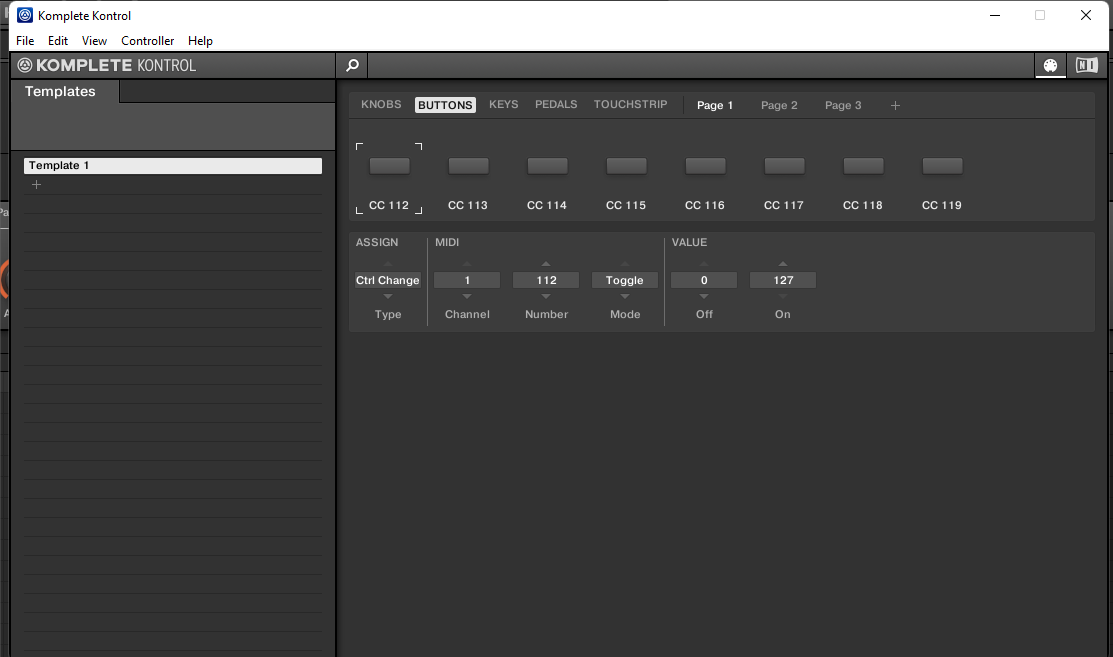Select the button above CC 118
This screenshot has width=1113, height=657.
point(863,166)
